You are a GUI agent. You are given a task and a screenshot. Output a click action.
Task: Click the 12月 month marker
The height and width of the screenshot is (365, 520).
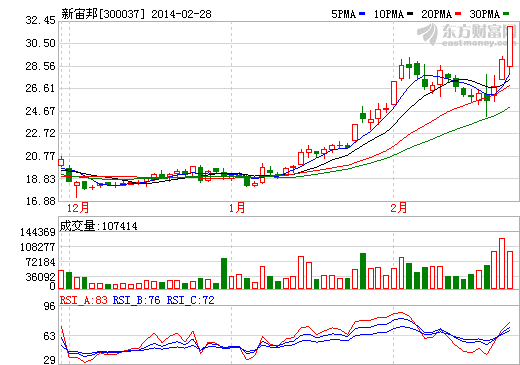pos(78,208)
